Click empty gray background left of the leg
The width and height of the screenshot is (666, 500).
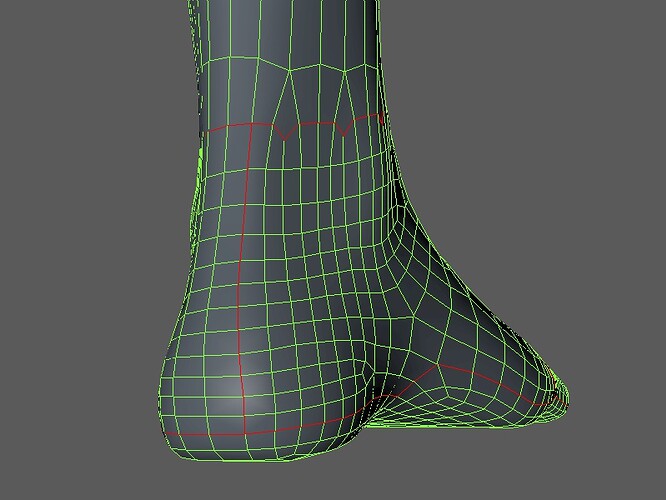85,212
